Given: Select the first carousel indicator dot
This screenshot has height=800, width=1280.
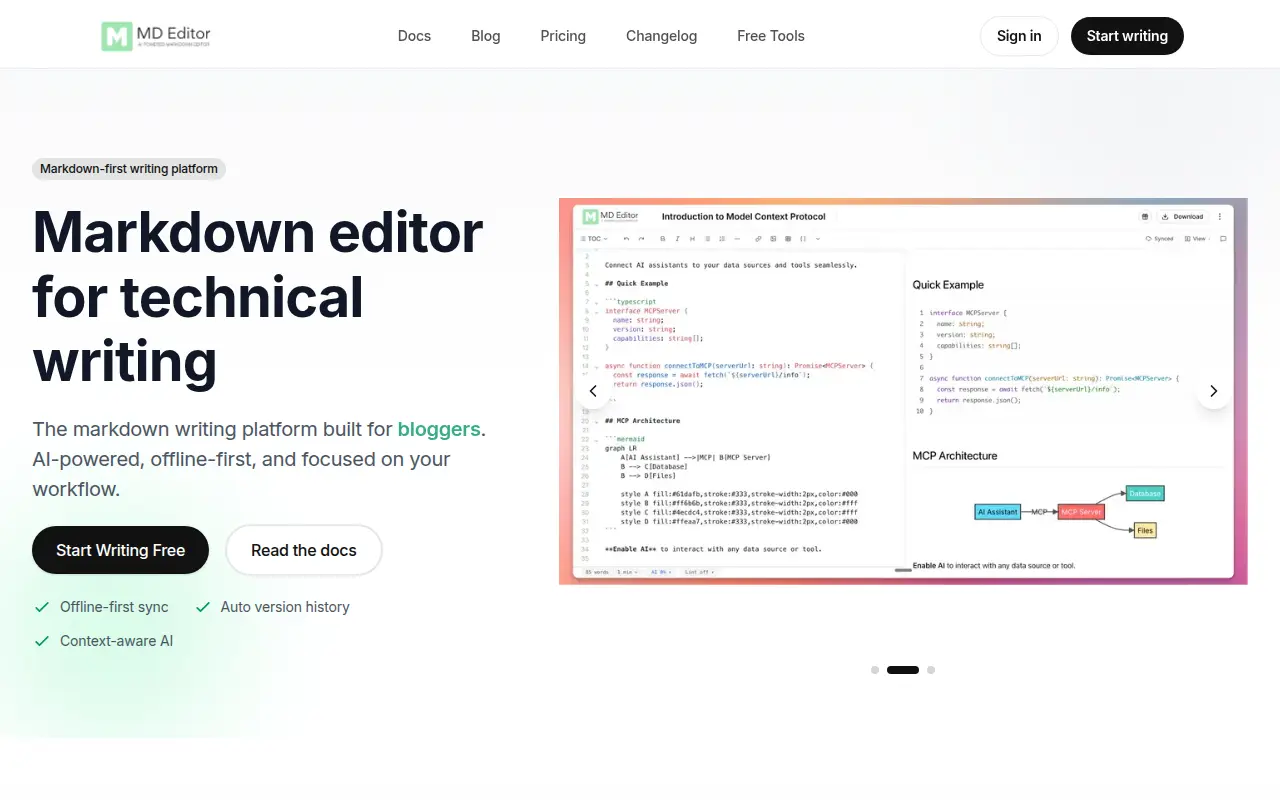Looking at the screenshot, I should [875, 670].
